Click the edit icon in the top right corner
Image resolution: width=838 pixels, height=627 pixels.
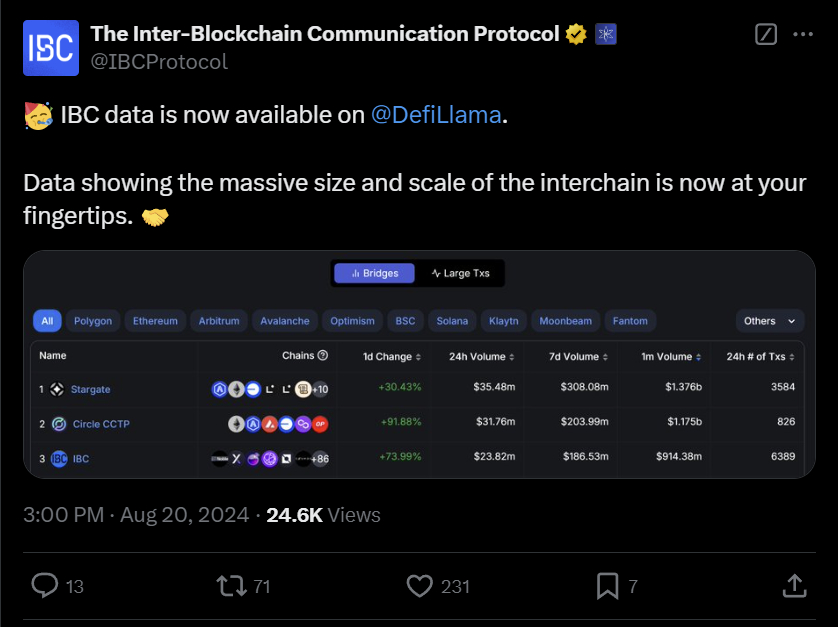point(765,34)
